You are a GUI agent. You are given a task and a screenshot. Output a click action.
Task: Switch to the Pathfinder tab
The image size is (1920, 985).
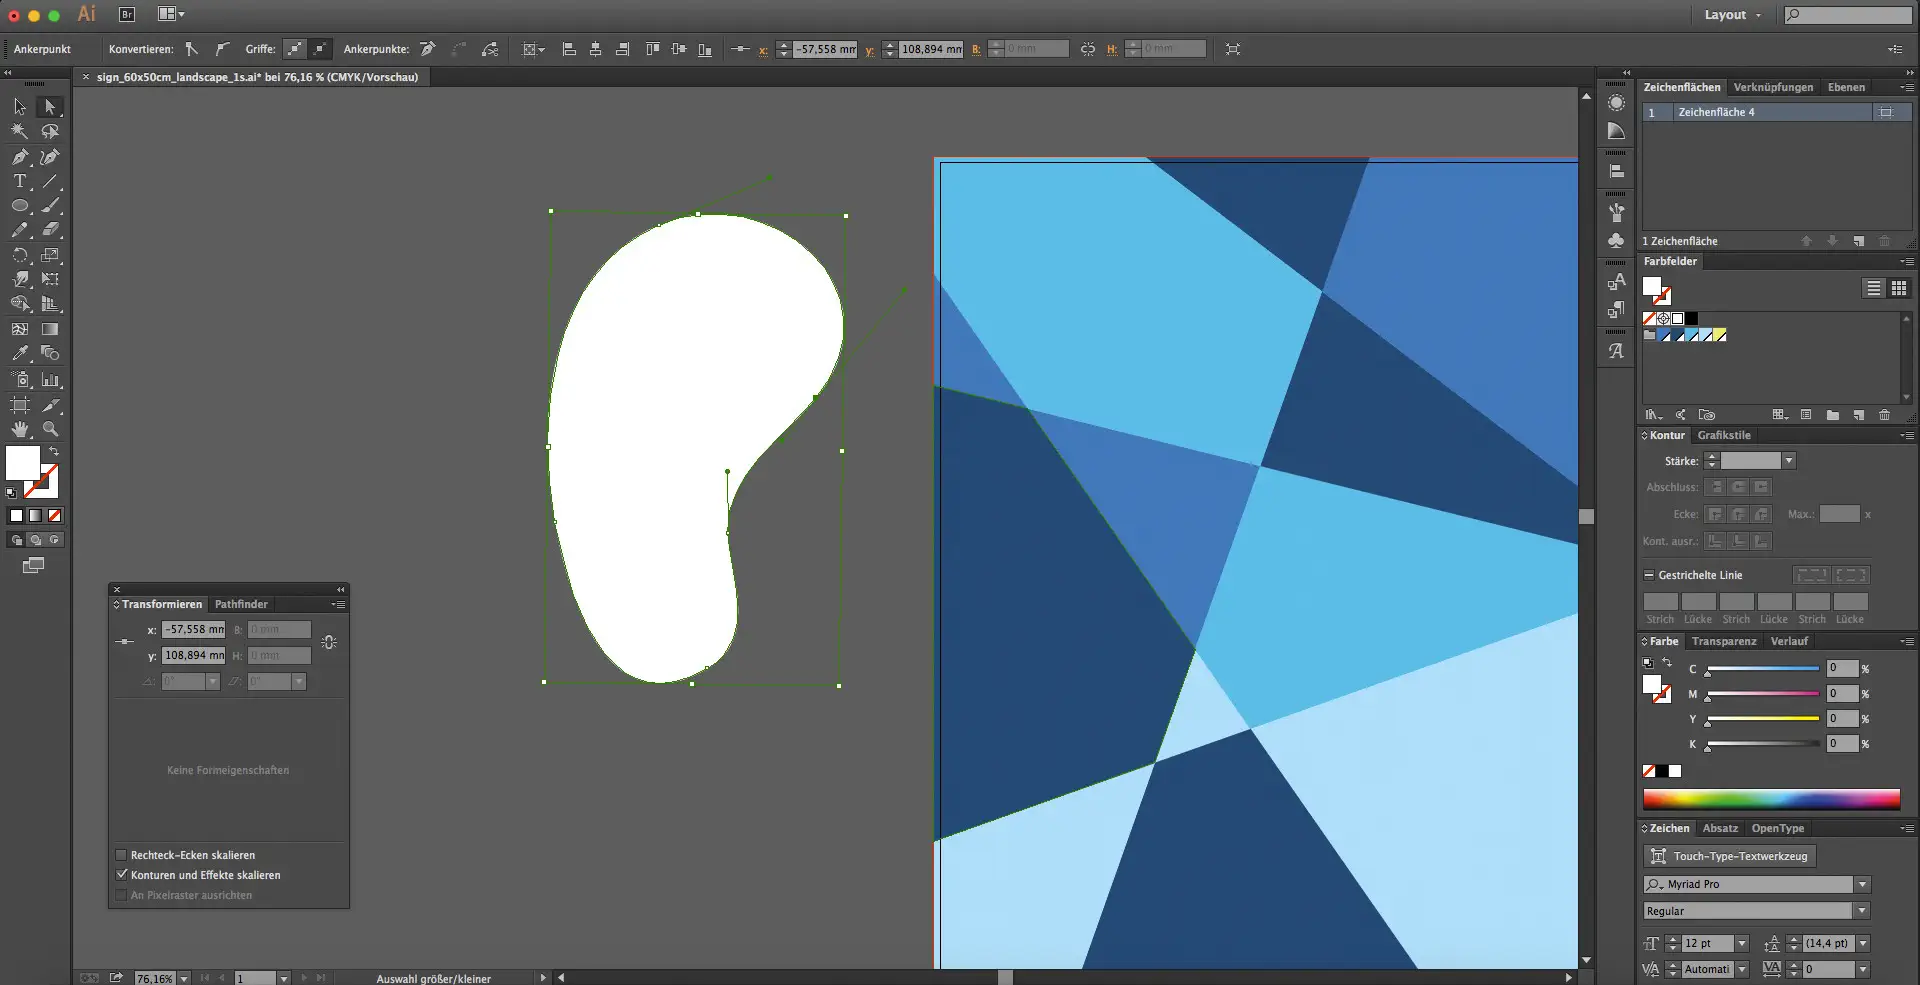[241, 604]
